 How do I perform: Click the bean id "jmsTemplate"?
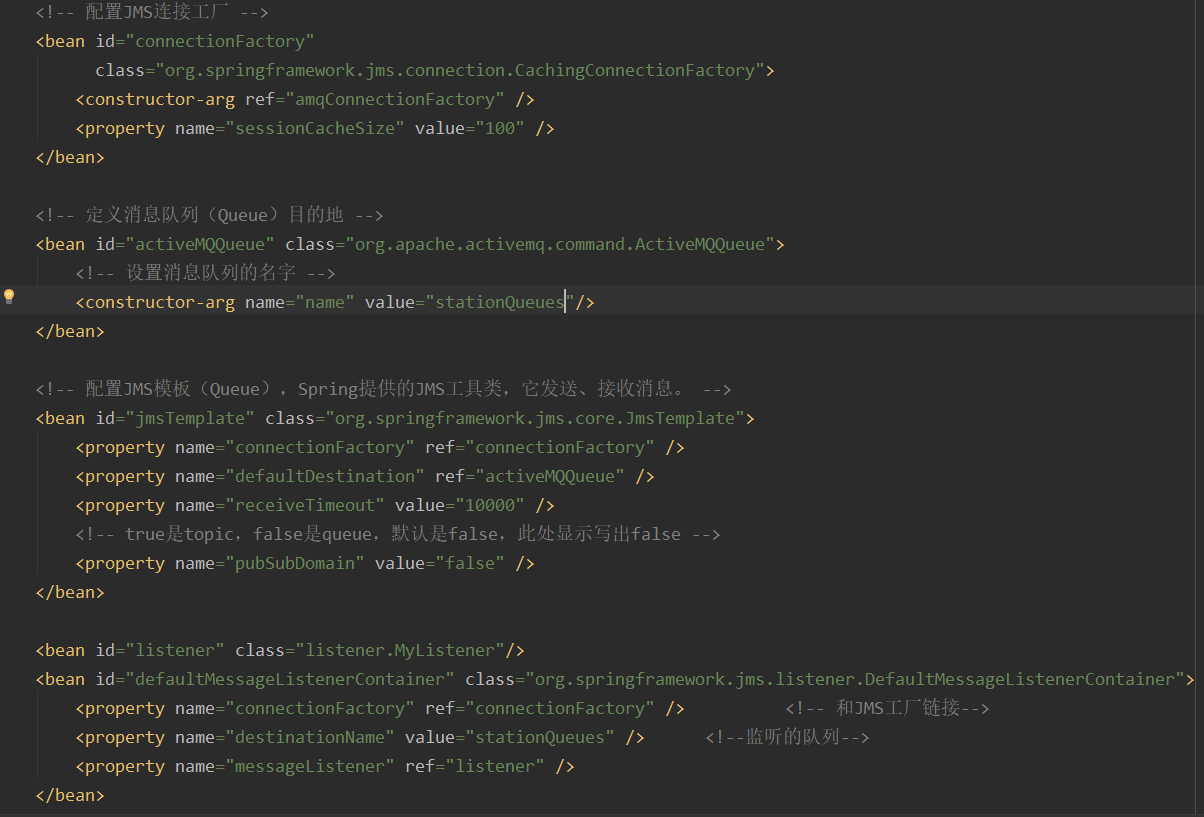tap(190, 419)
